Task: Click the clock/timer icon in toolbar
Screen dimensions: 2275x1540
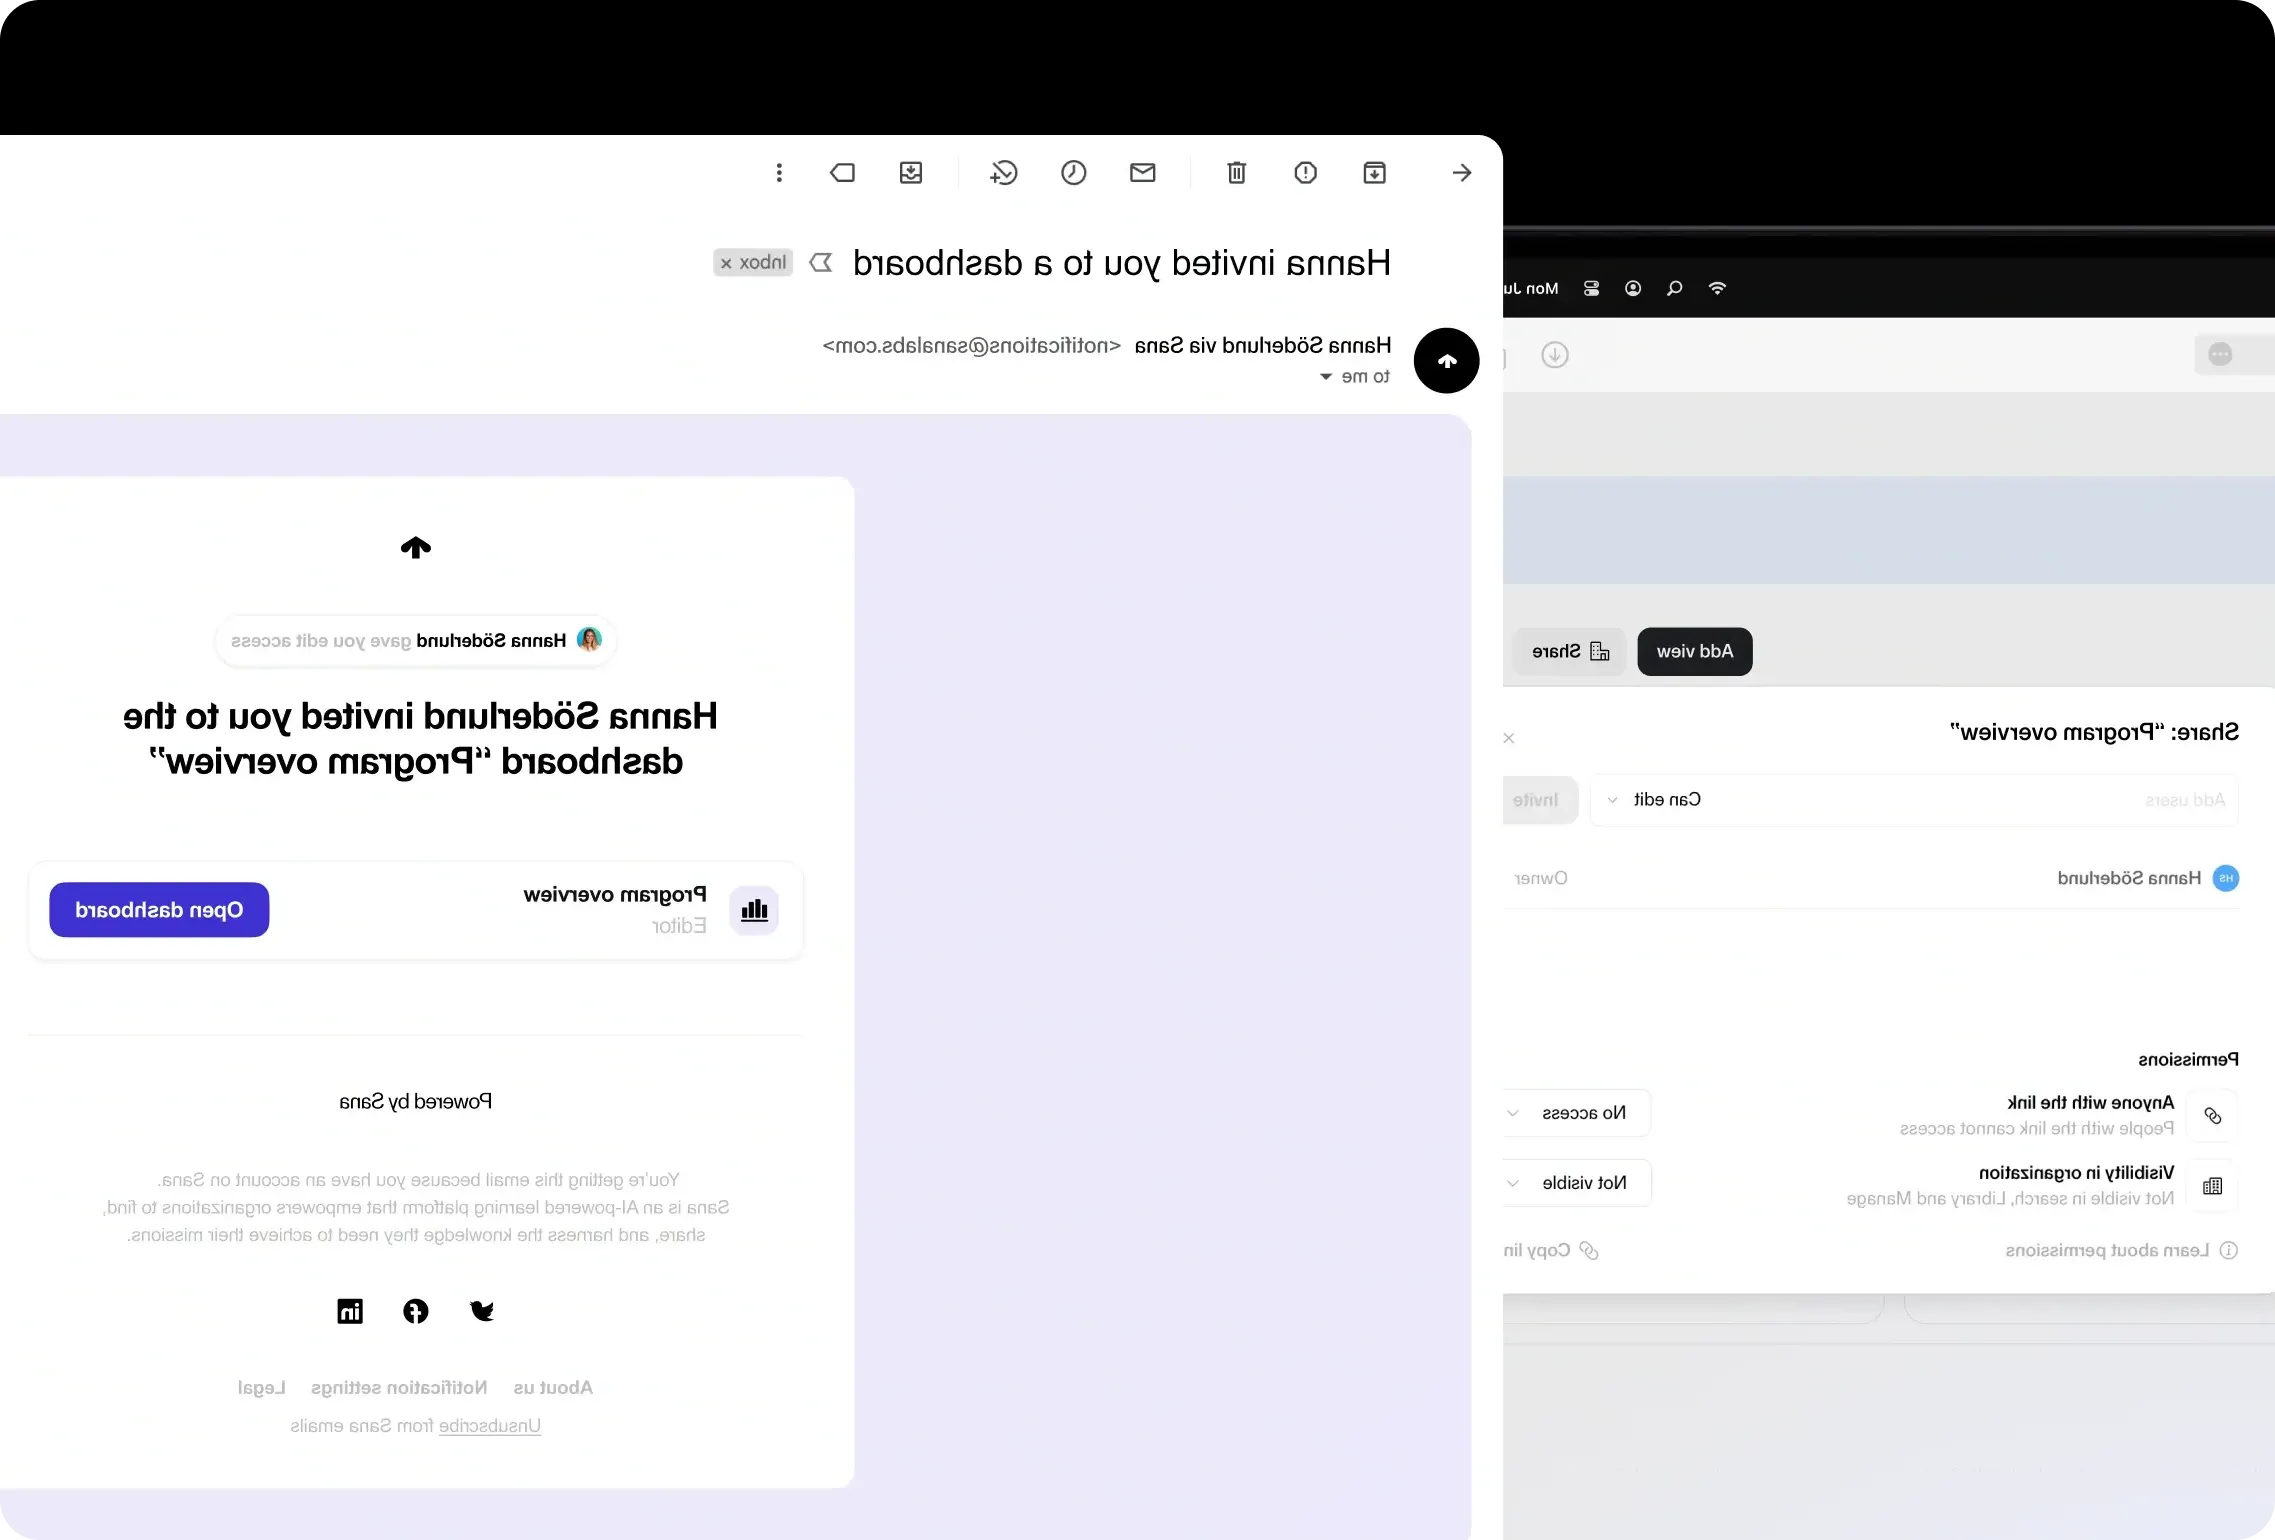Action: point(1074,172)
